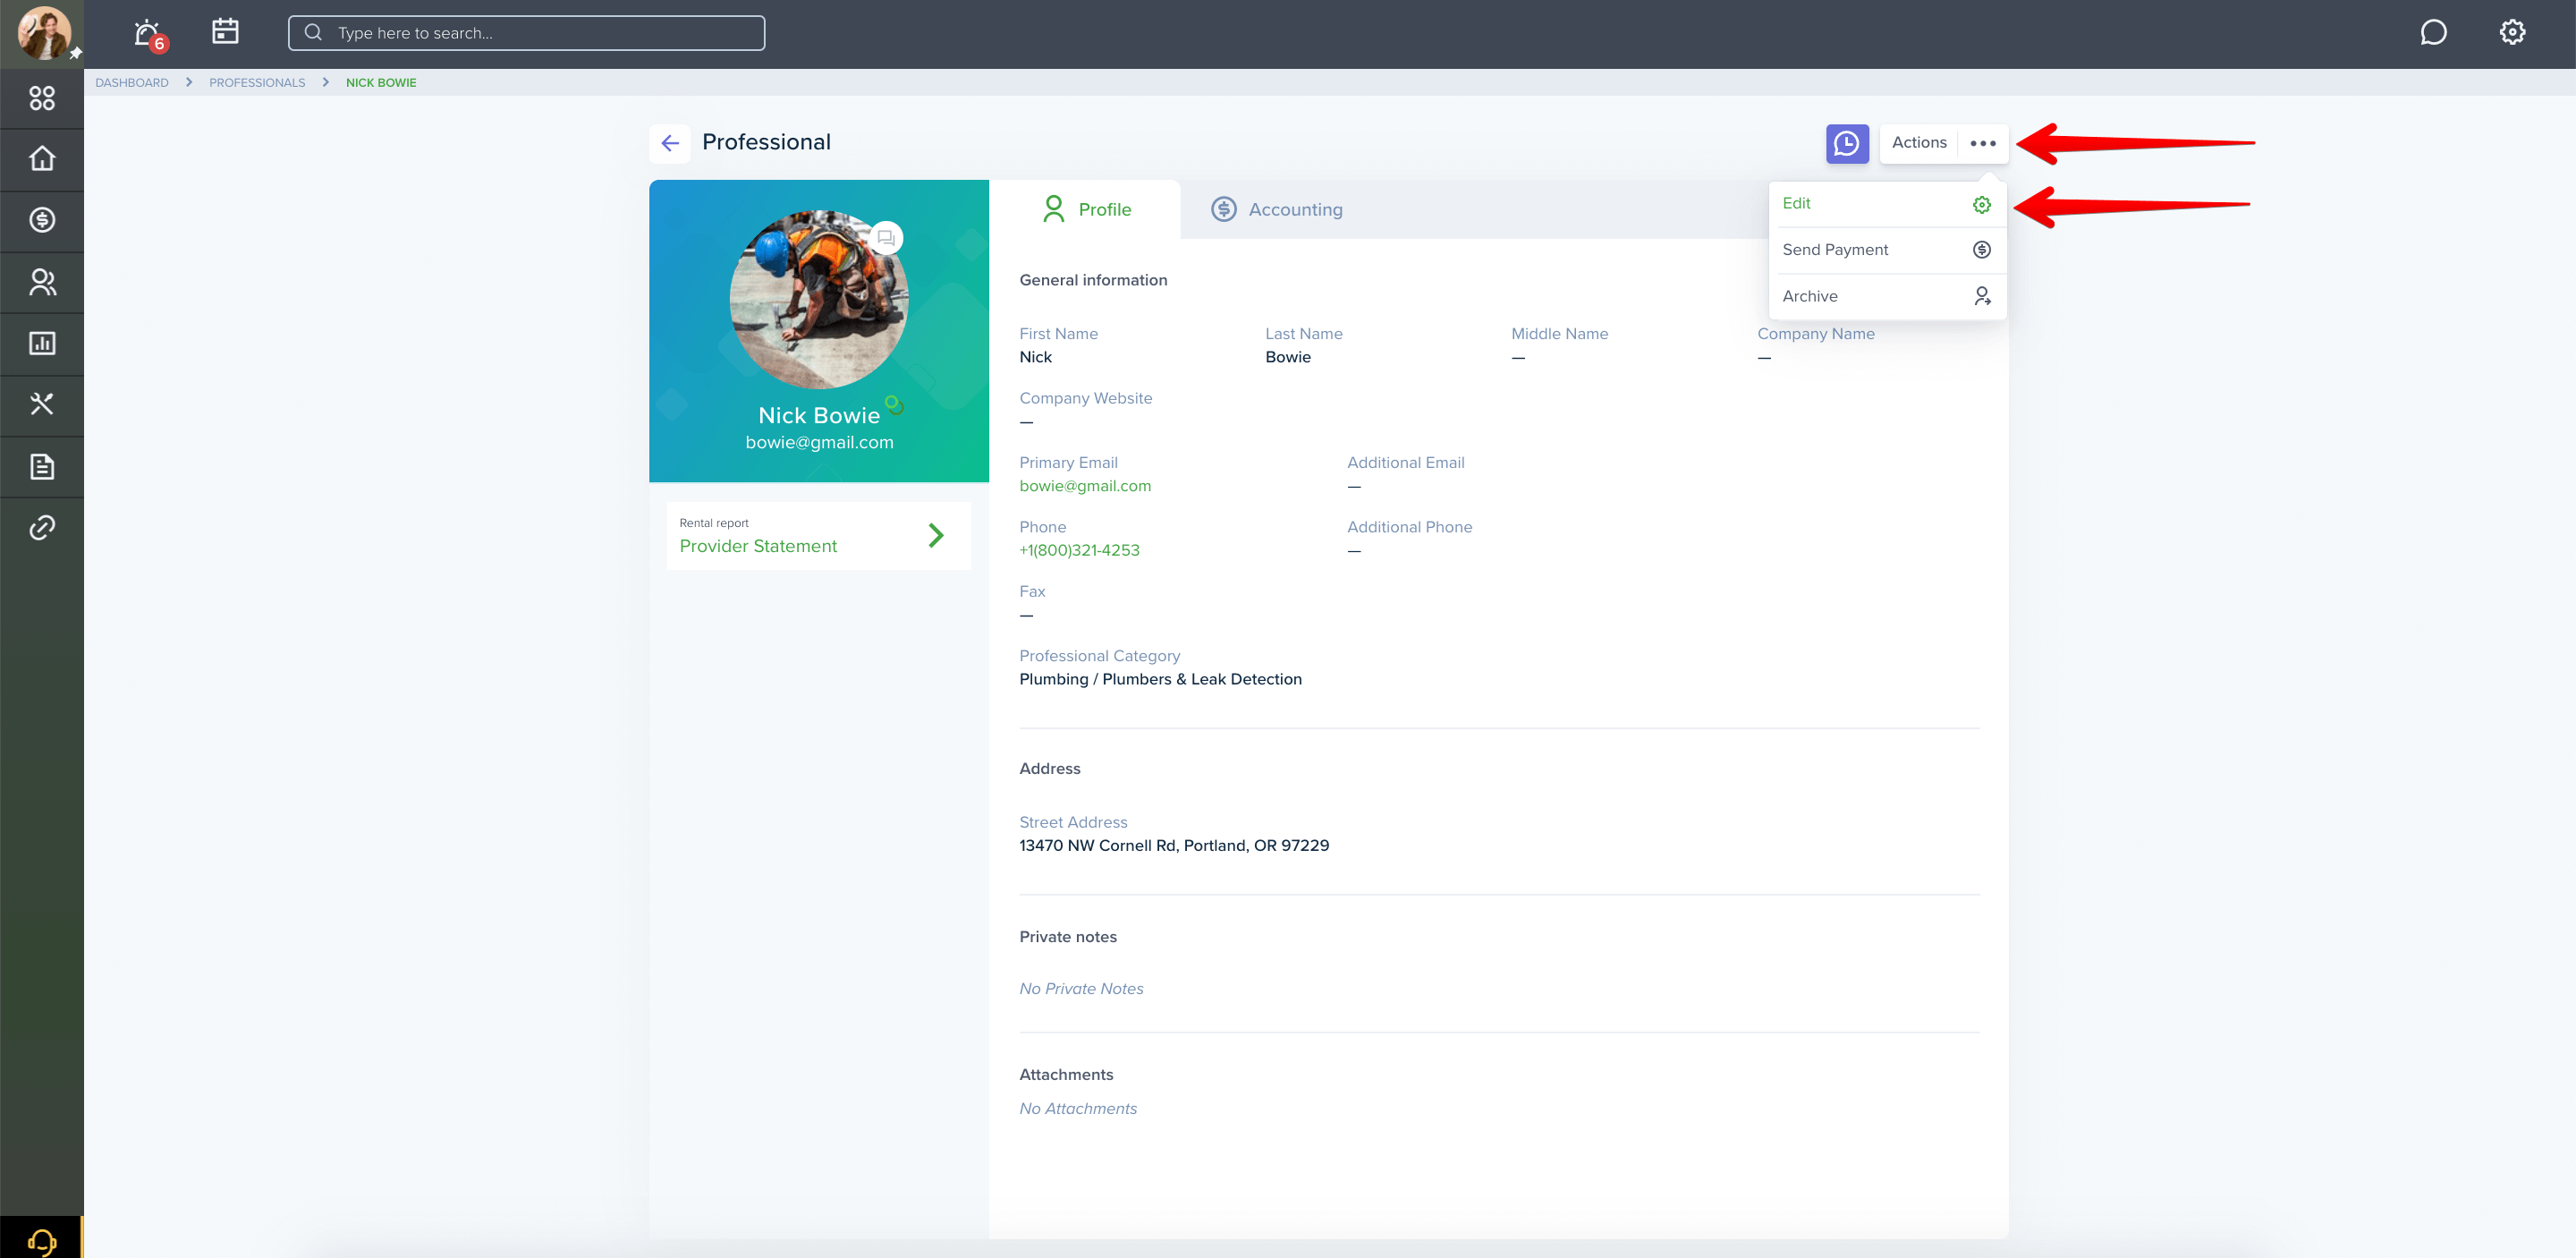The image size is (2576, 1258).
Task: Open the Provider Statement rental report
Action: [819, 536]
